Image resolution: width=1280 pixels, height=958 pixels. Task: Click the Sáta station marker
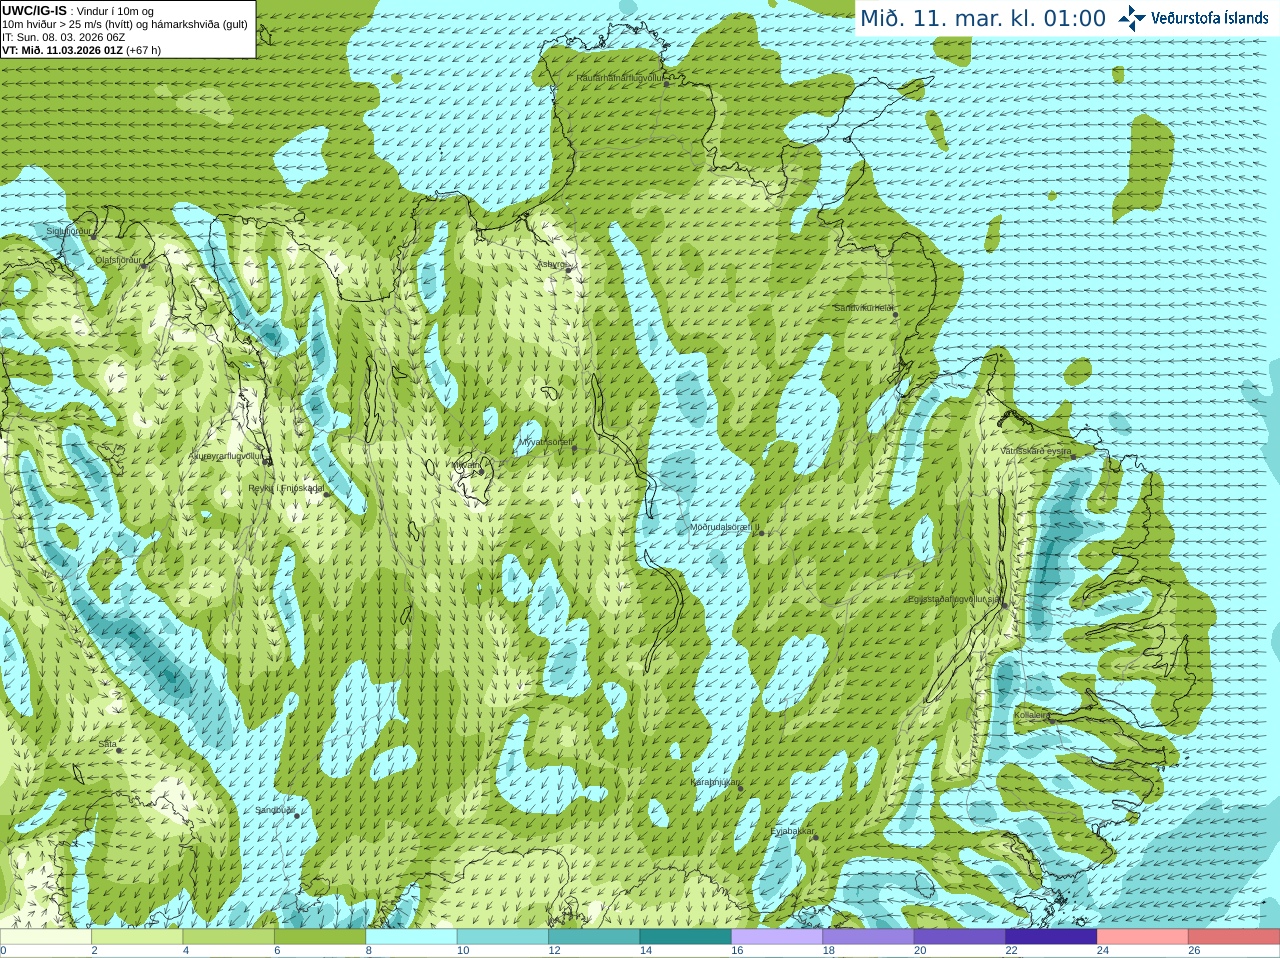[120, 750]
